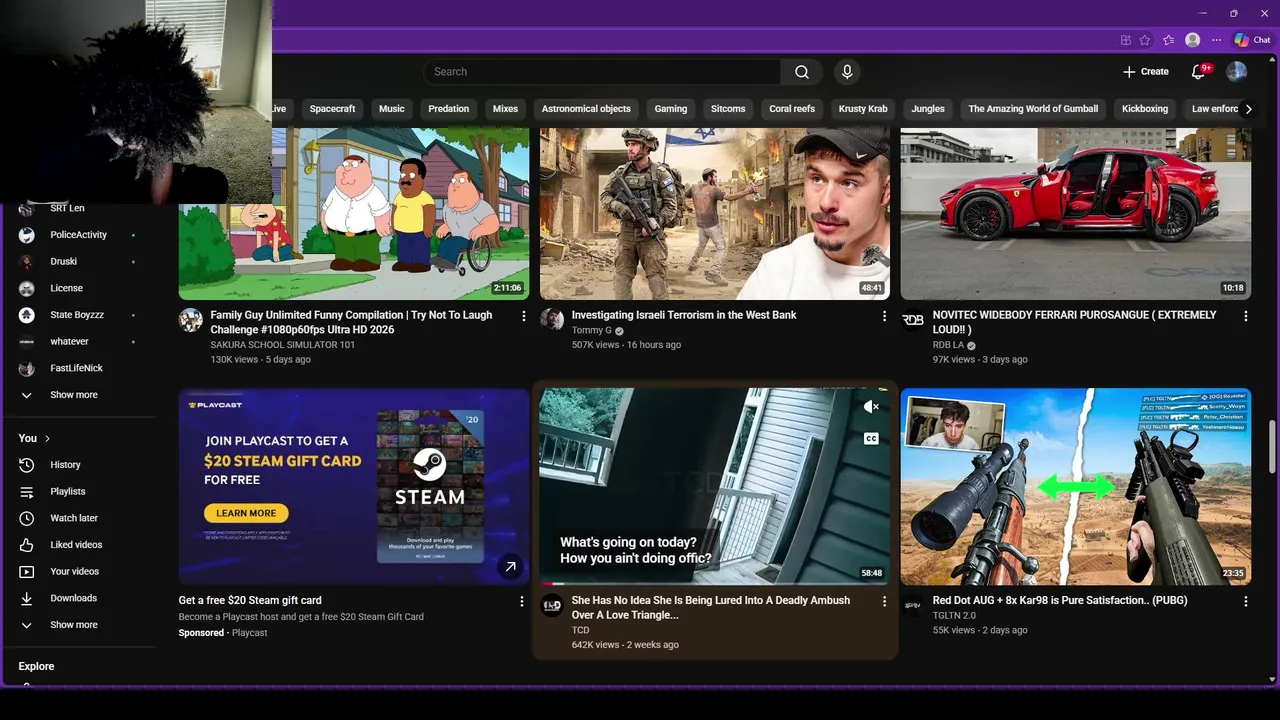Seek on TCD video preview progress bar

[x=715, y=583]
